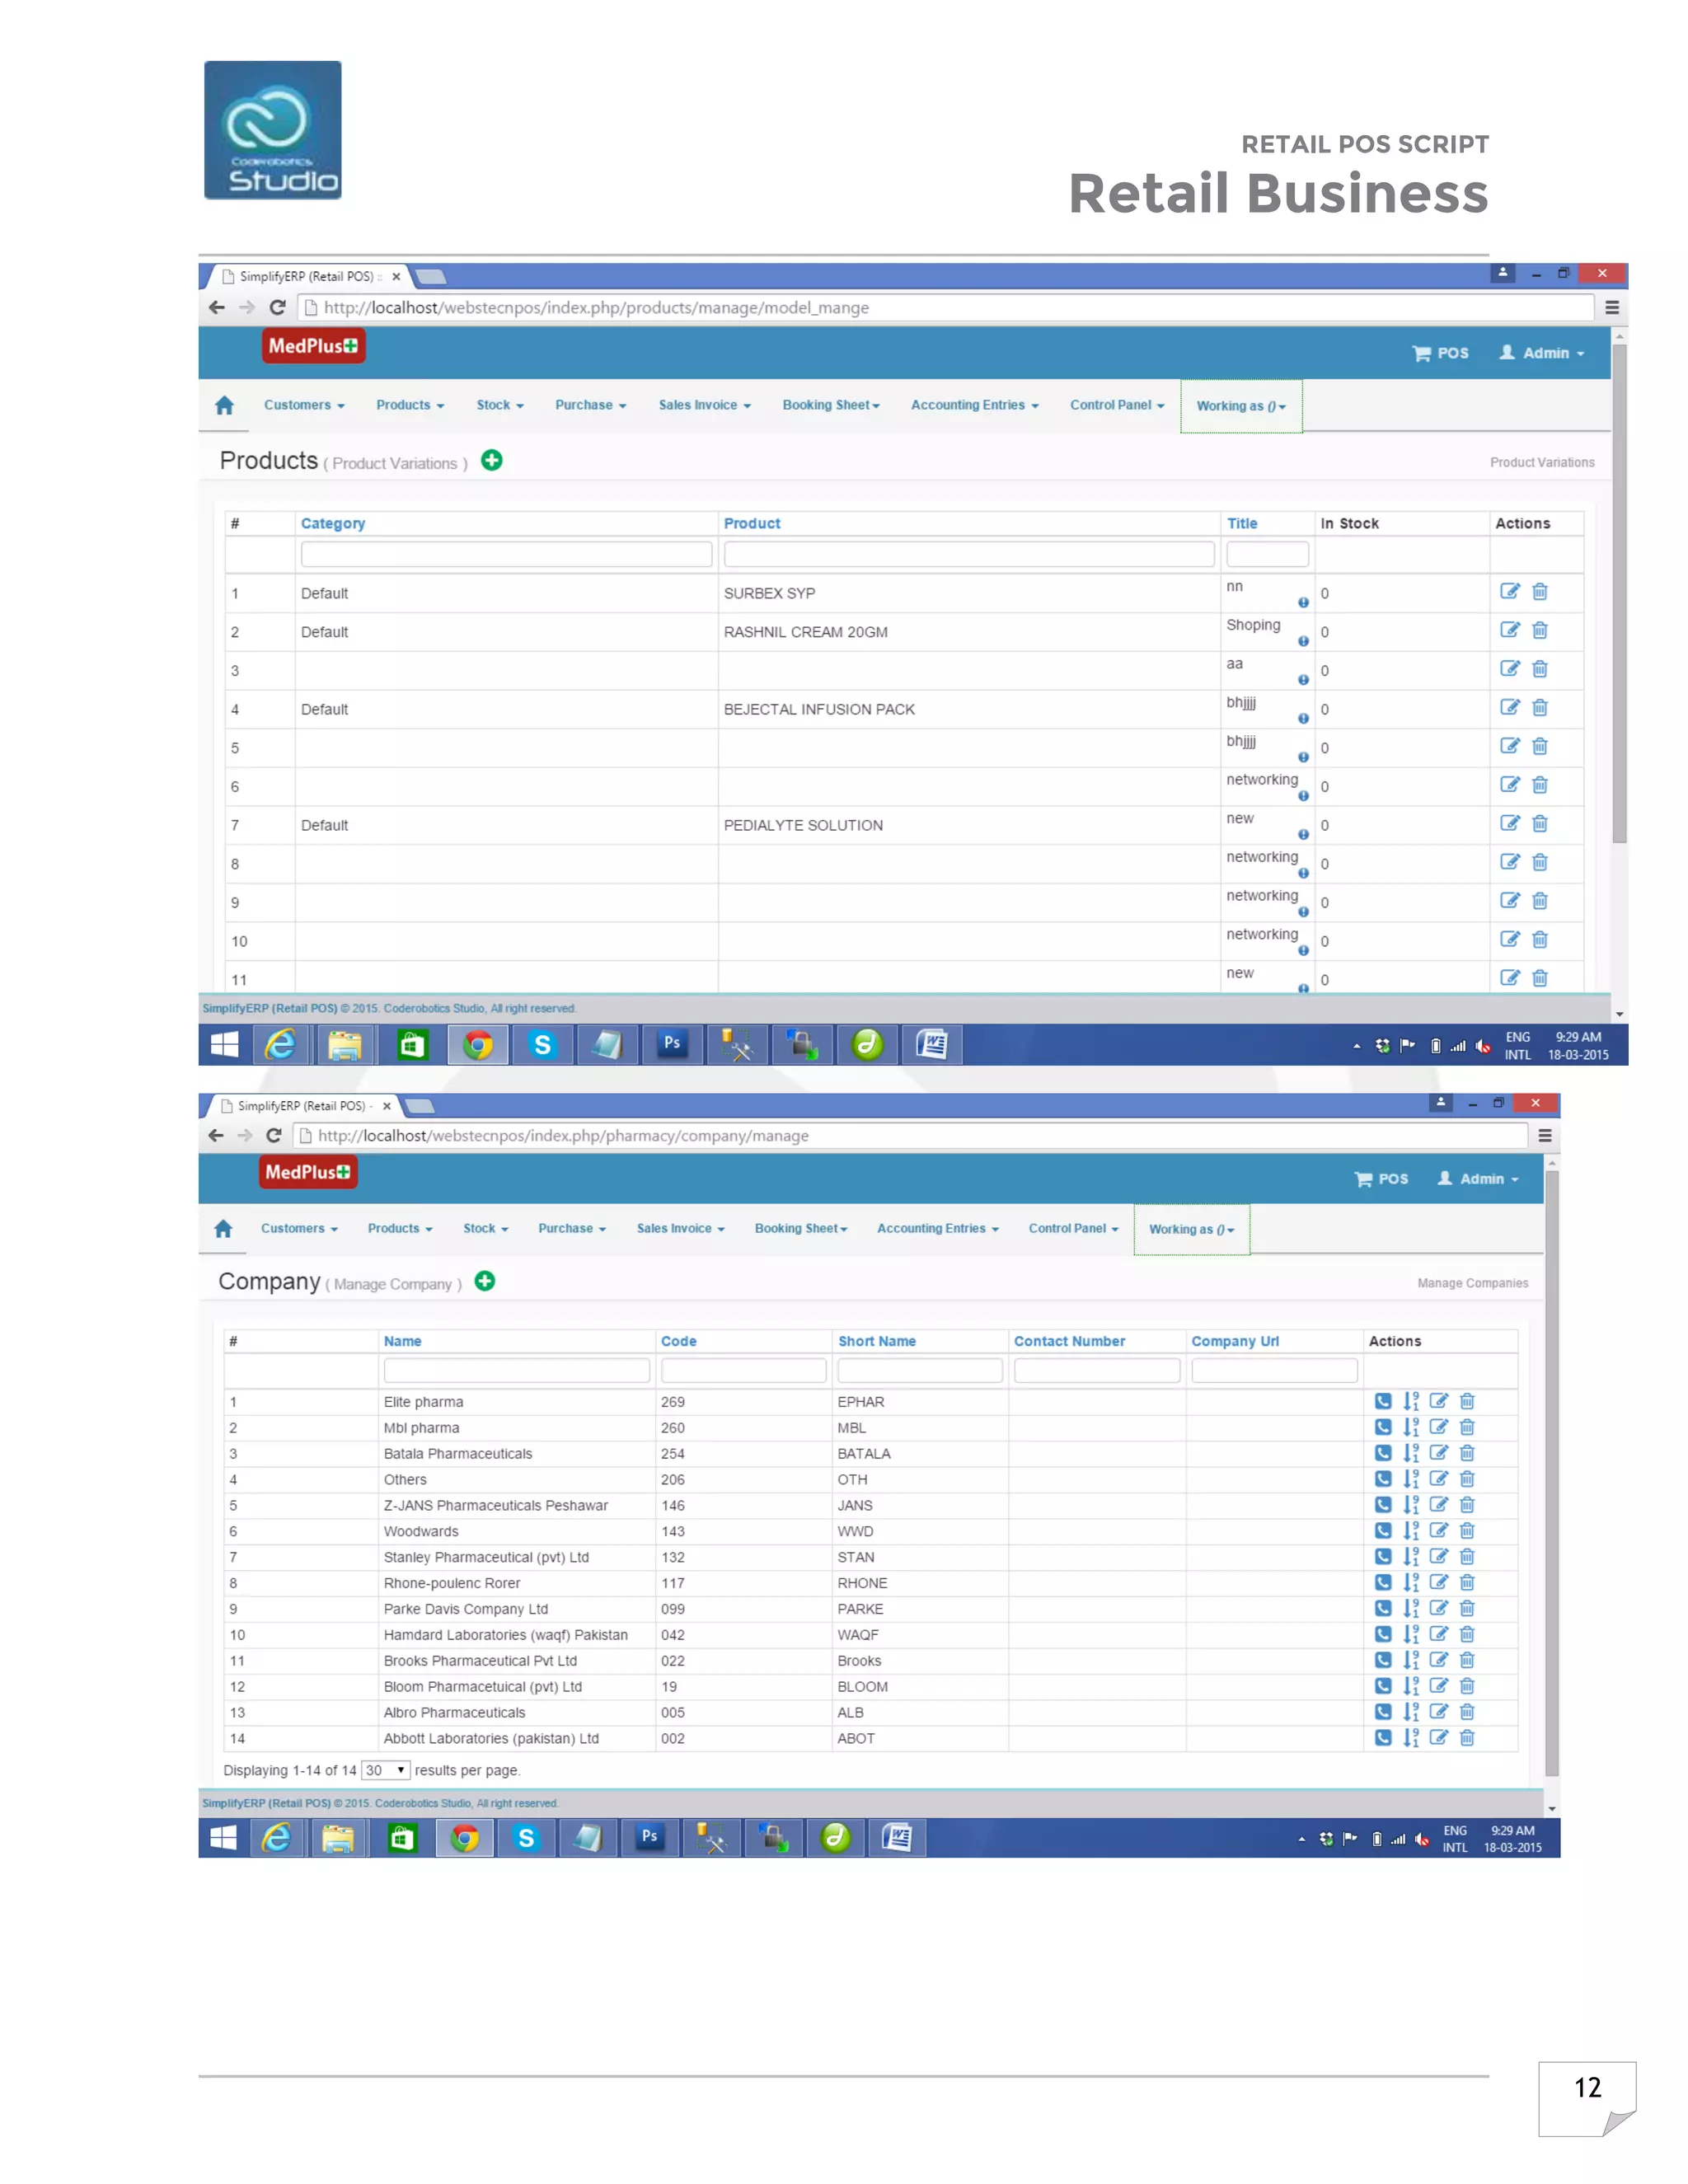Sort products by Product column
This screenshot has width=1688, height=2184.
[752, 523]
